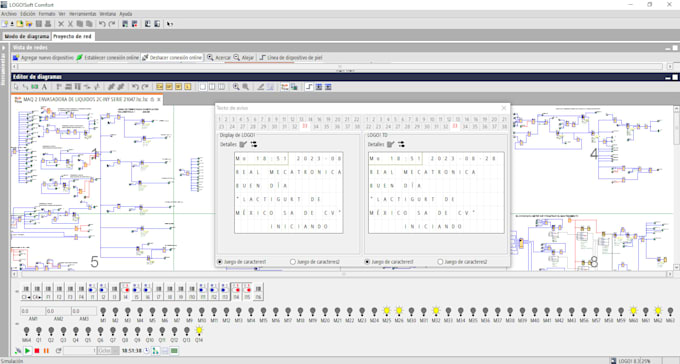The image size is (680, 364).
Task: Click network view horizontal scrollbar left arrow
Action: [x=15, y=66]
